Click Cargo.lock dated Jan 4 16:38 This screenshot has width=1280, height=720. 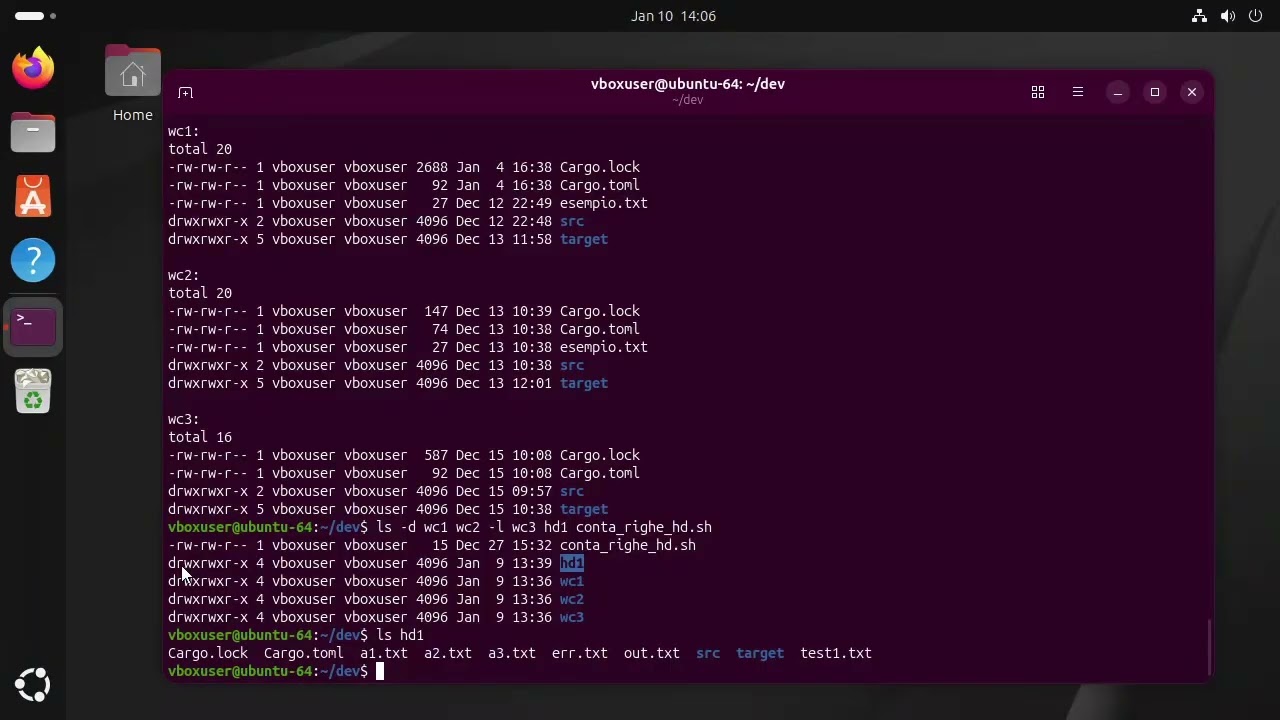pyautogui.click(x=600, y=167)
